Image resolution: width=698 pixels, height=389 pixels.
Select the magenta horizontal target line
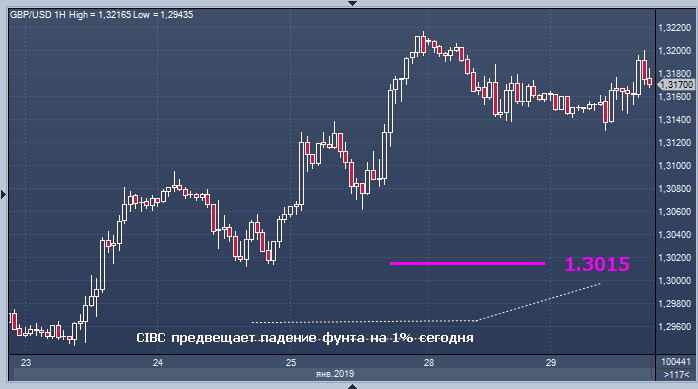point(467,263)
